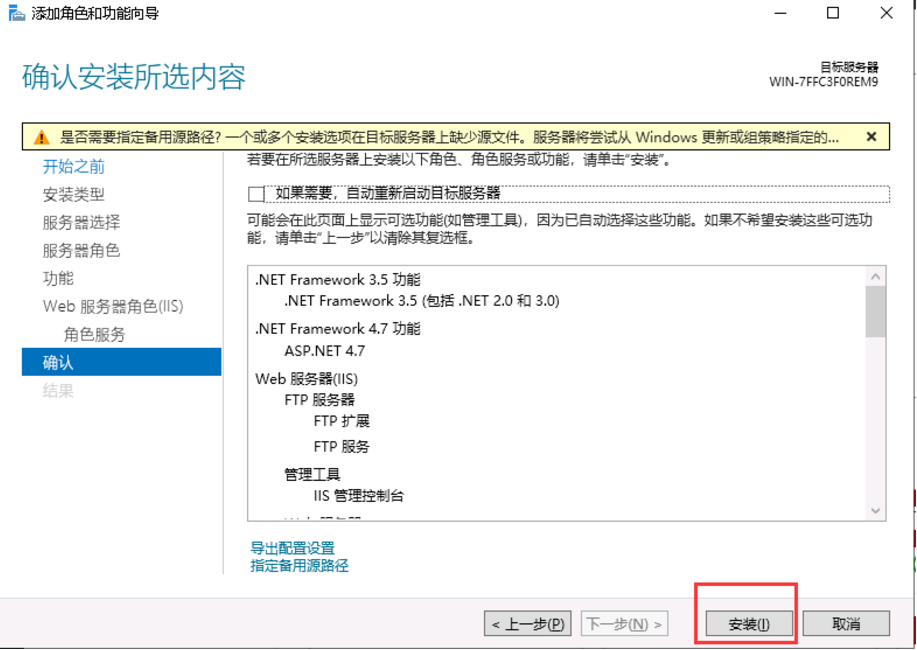
Task: Enable automatic restart of target server checkbox
Action: coord(256,194)
